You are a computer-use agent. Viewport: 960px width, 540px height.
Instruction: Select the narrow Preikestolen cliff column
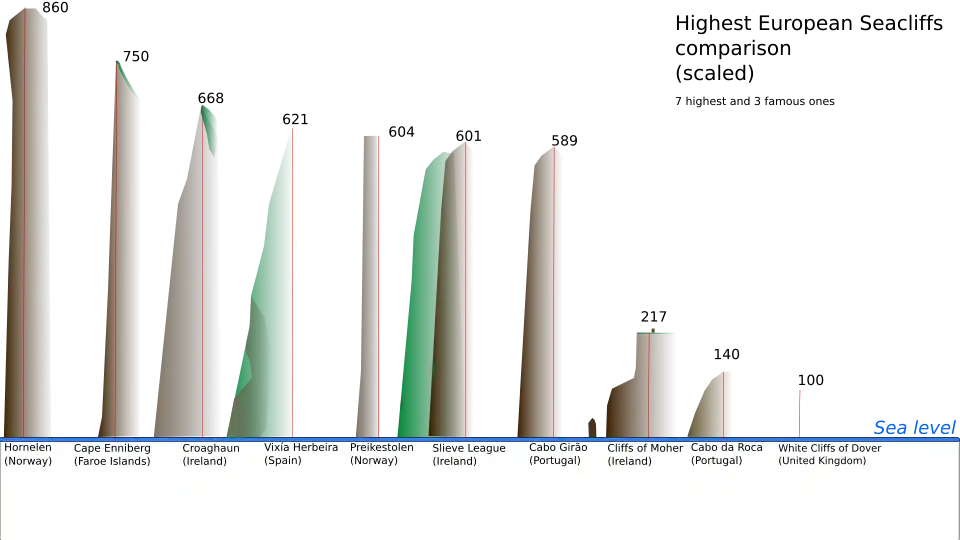pos(371,280)
